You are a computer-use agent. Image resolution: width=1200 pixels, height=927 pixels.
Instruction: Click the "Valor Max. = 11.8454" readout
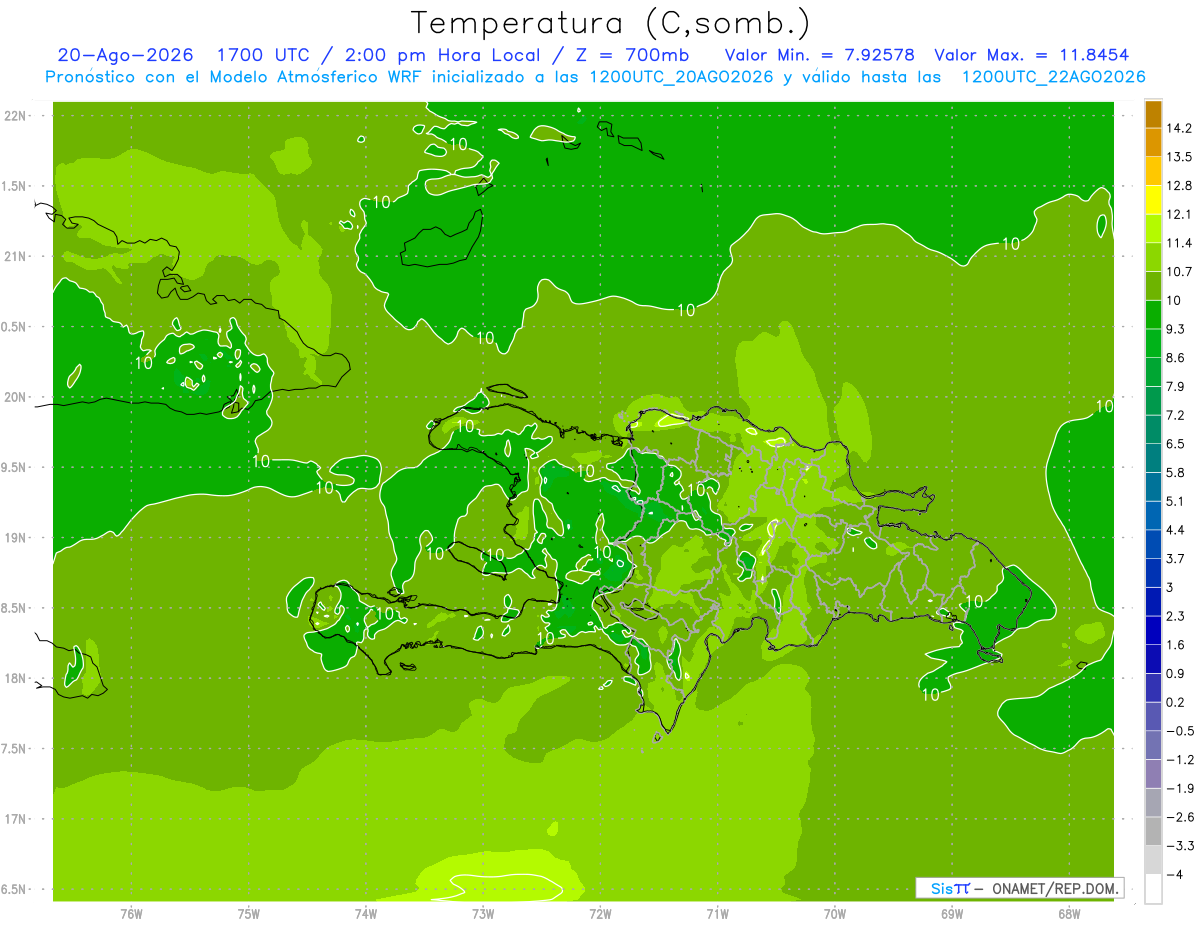pos(1031,55)
